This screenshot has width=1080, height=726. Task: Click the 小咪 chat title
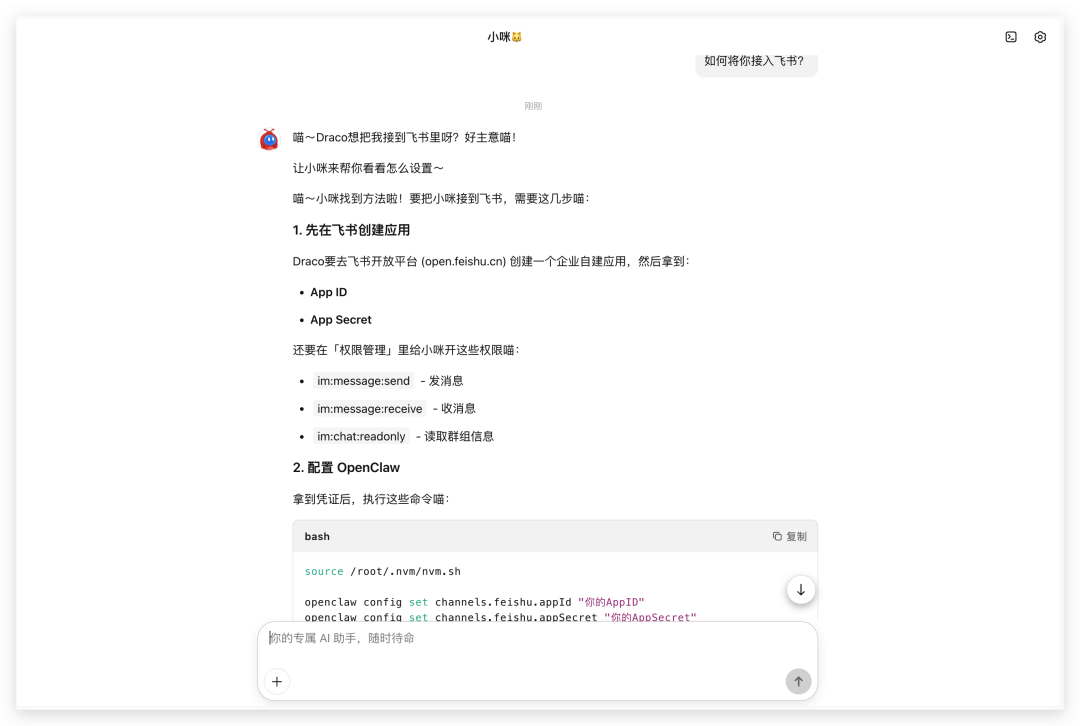point(505,37)
